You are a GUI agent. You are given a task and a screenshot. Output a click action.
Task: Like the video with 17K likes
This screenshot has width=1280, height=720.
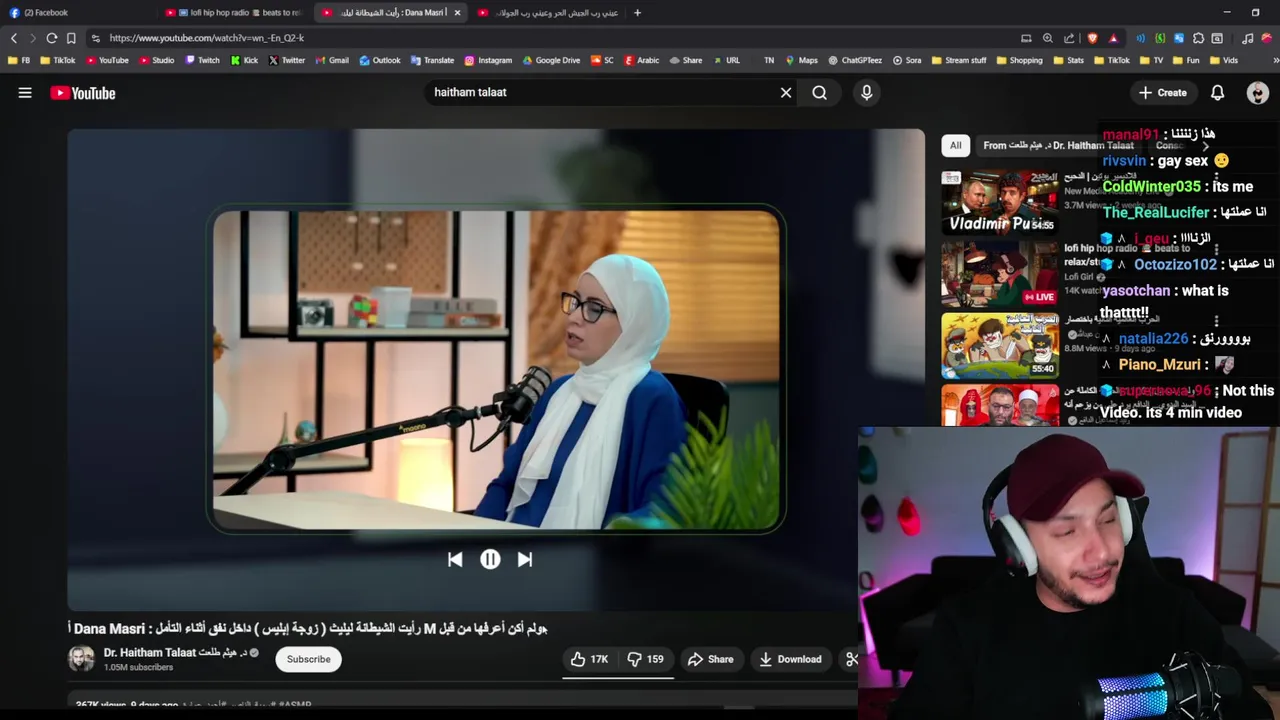[x=589, y=659]
